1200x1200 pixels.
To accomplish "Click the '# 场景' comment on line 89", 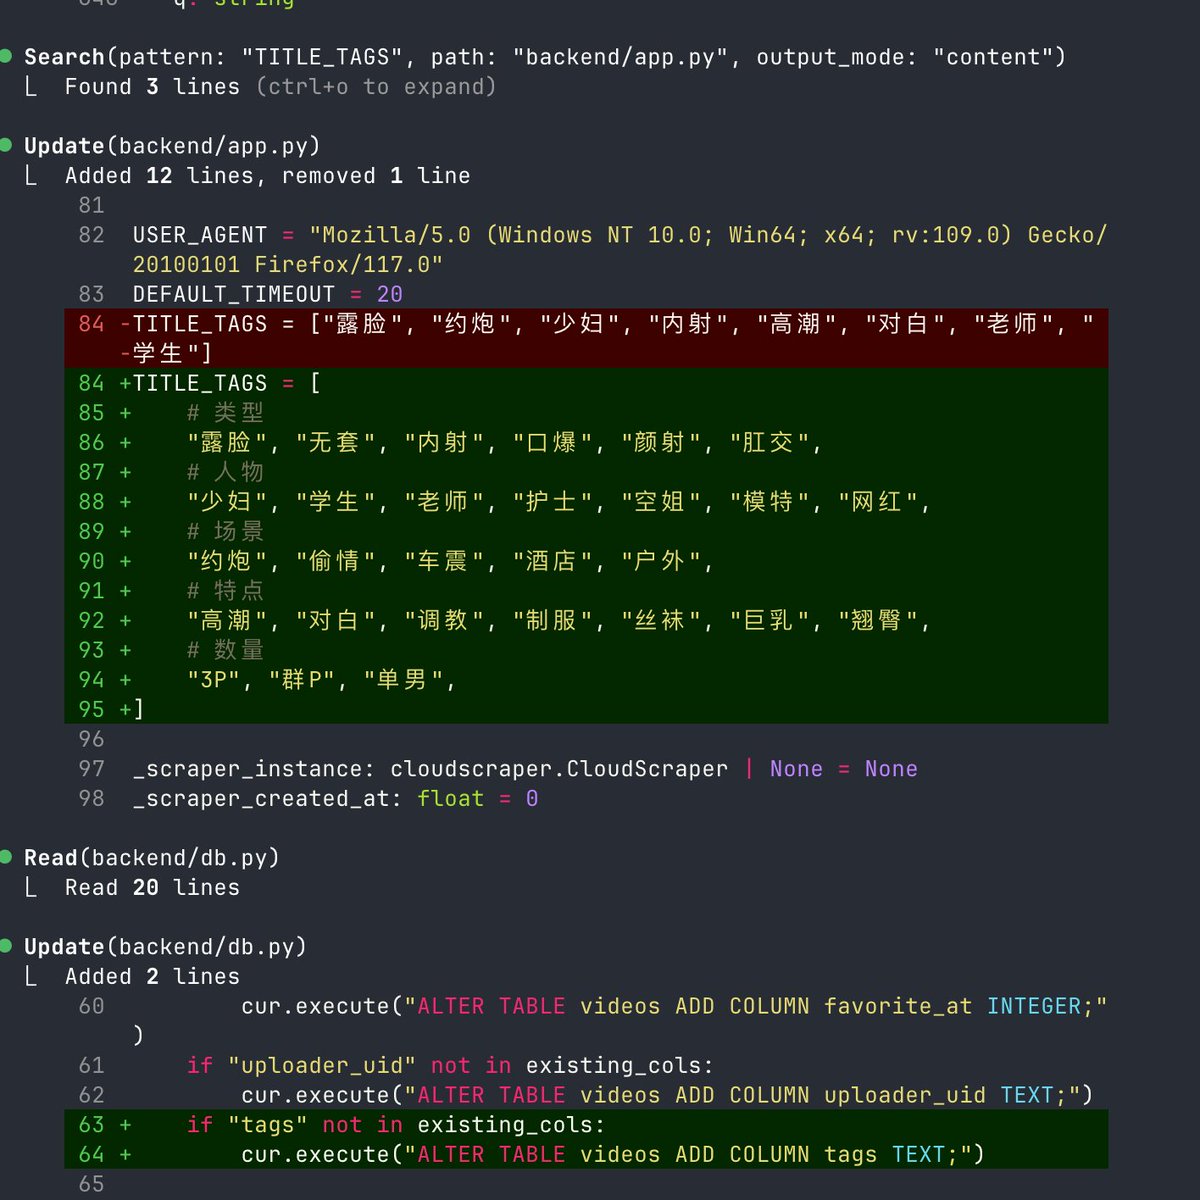I will [x=225, y=532].
